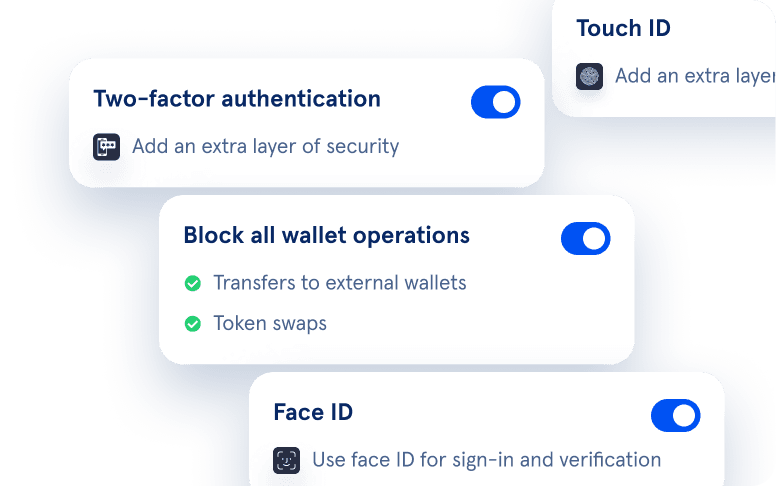Image resolution: width=776 pixels, height=486 pixels.
Task: Click green checkmark beside Transfers to external wallets
Action: [193, 284]
